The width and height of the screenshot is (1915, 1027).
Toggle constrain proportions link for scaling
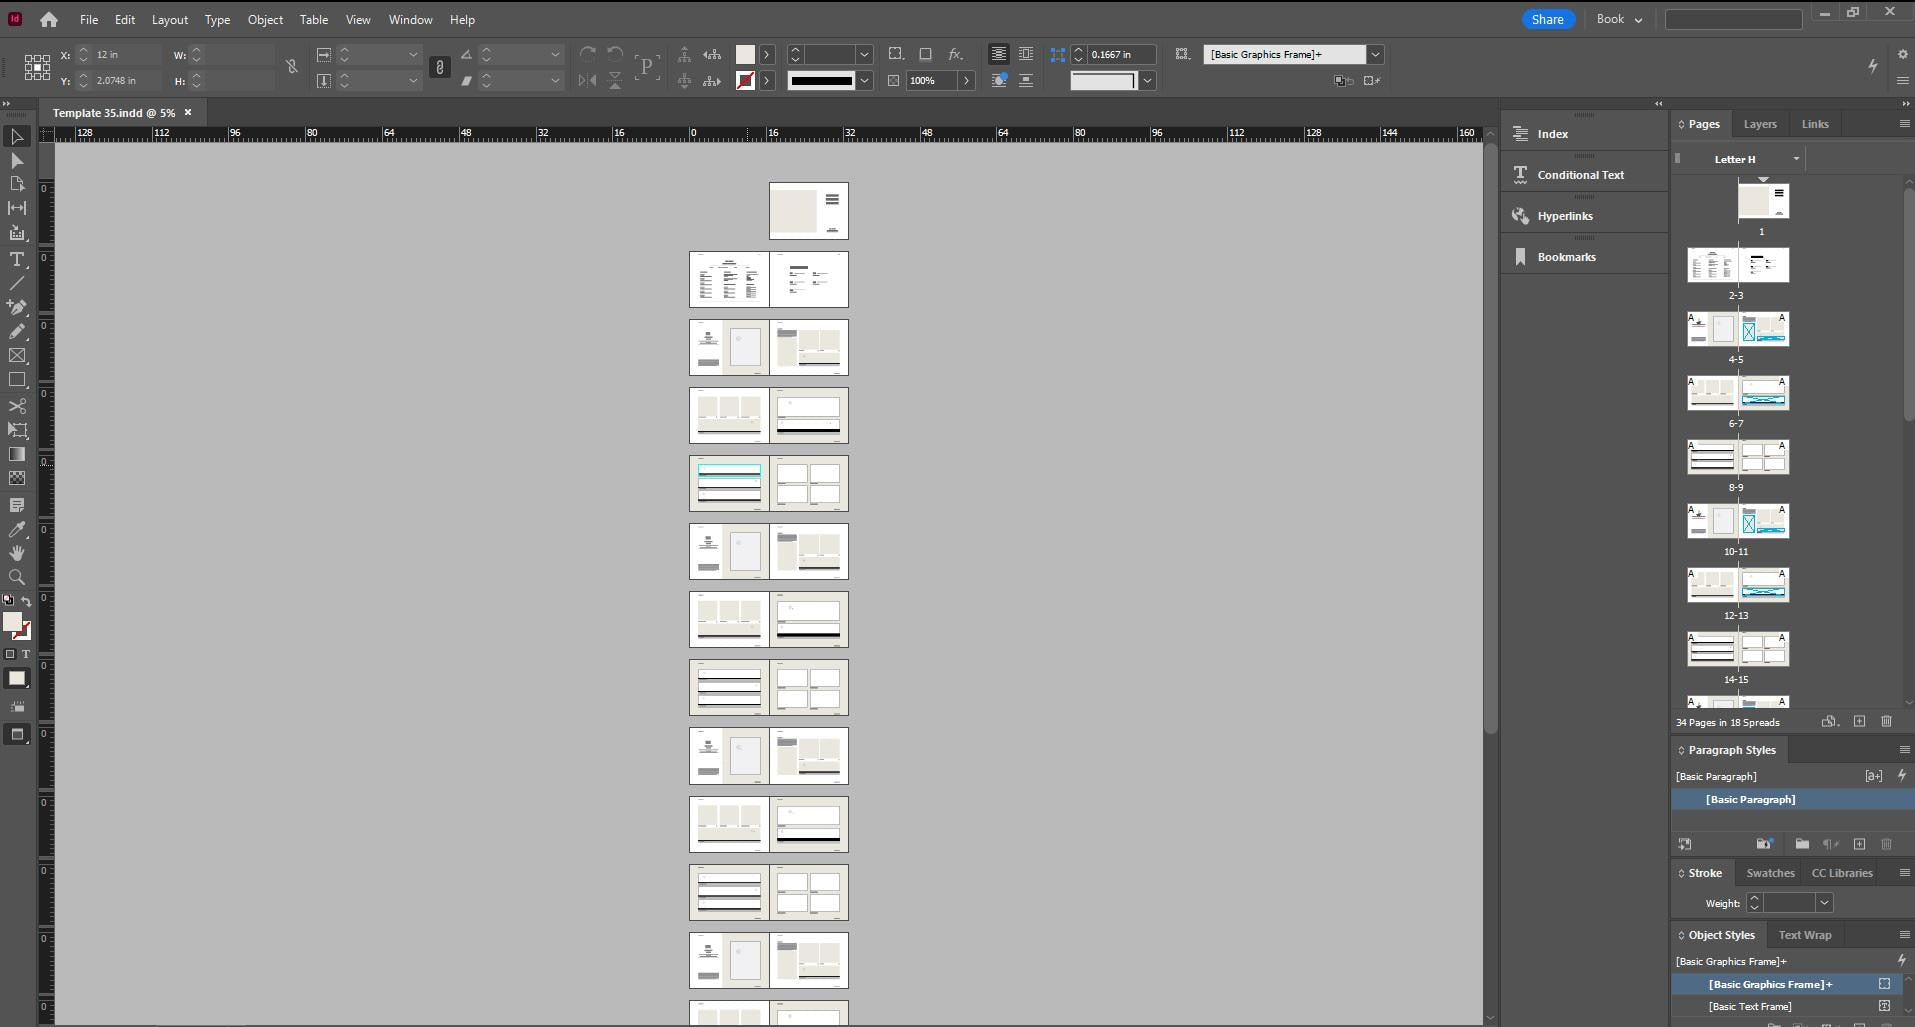(439, 67)
